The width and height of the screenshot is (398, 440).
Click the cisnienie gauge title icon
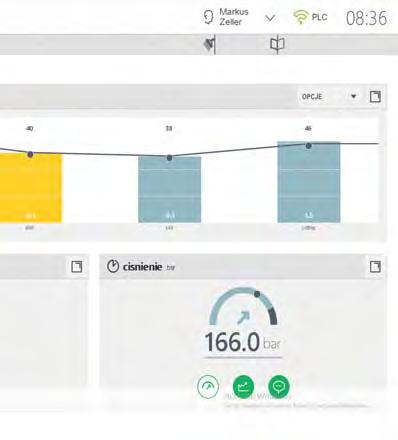pyautogui.click(x=113, y=266)
